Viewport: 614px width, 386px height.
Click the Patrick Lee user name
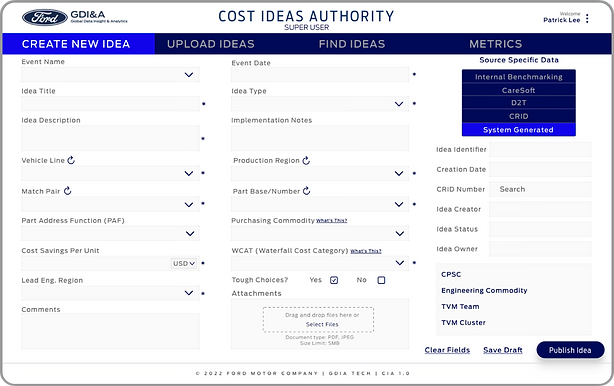coord(562,20)
